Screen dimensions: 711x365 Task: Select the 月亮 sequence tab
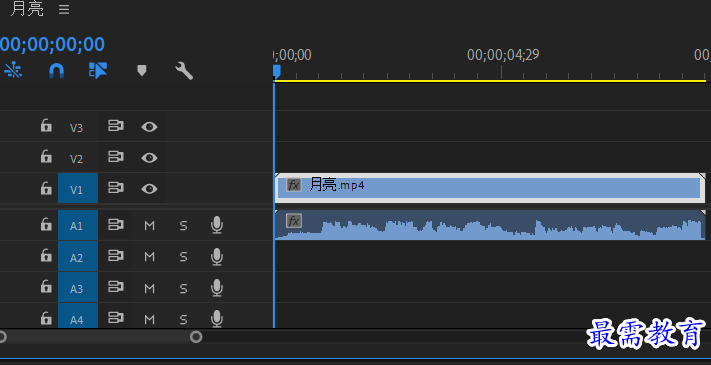click(27, 9)
